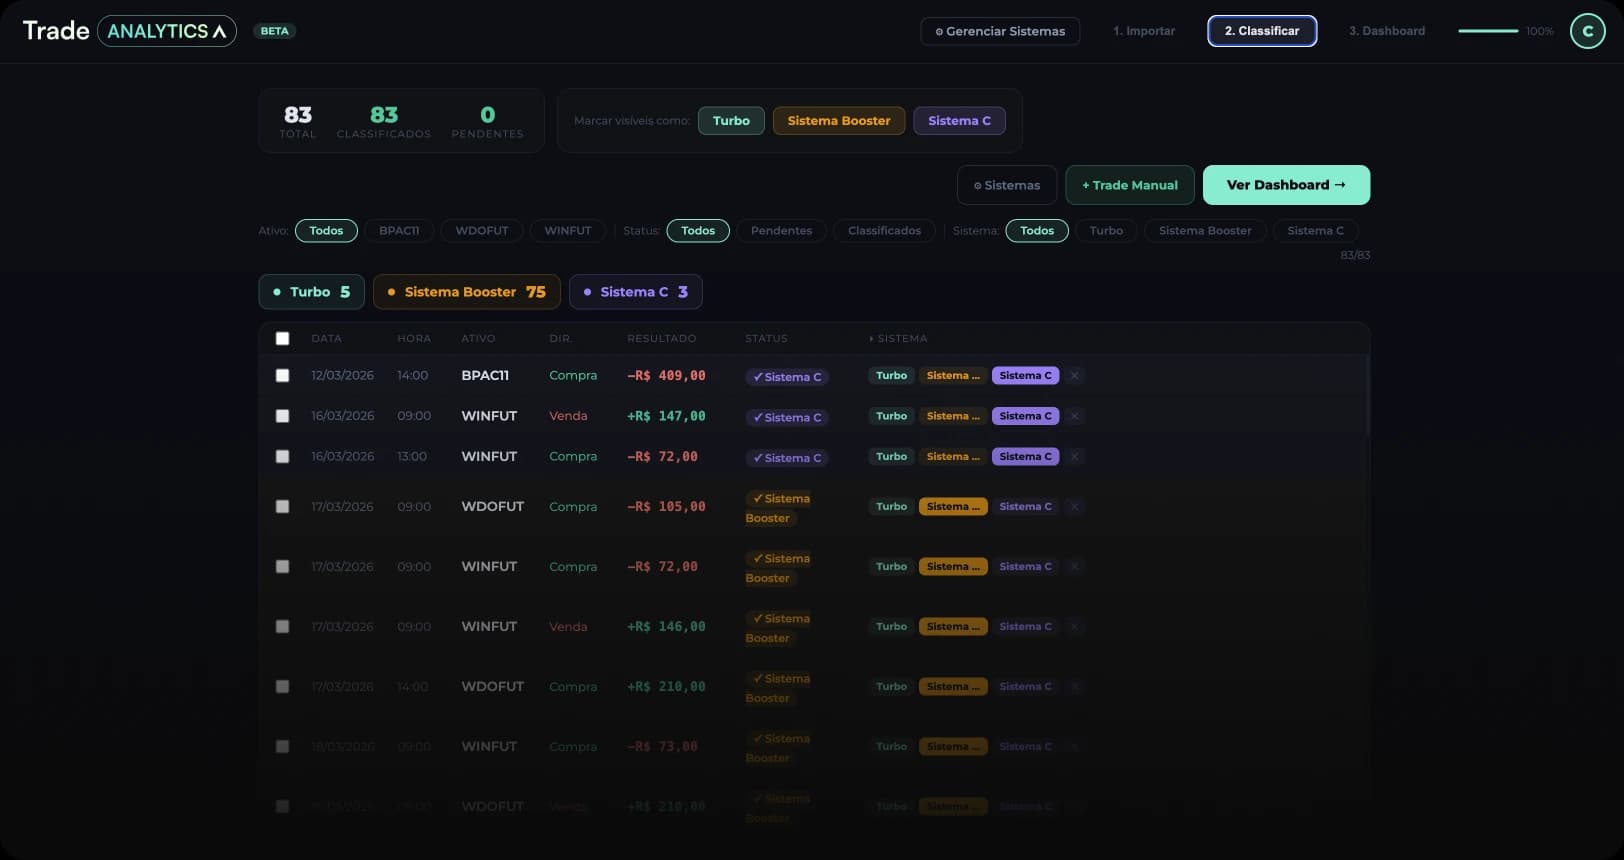Select the Sistema C 3 summary chip
This screenshot has height=860, width=1624.
[635, 292]
